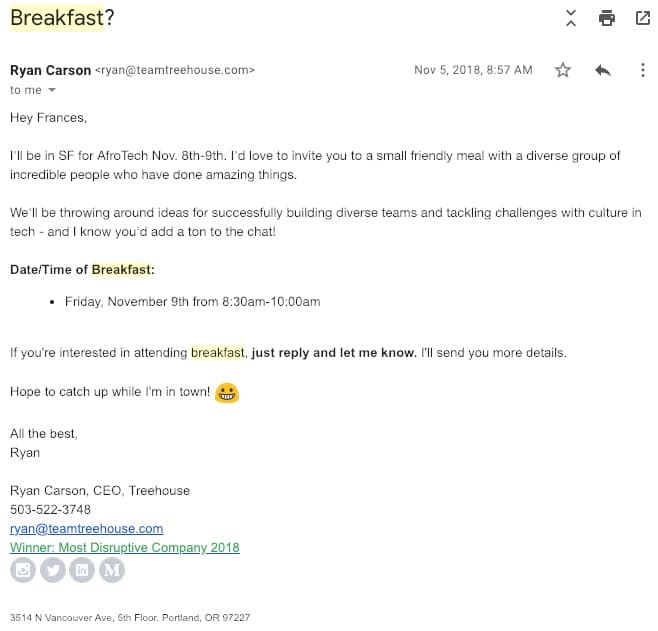Viewport: 658px width, 631px height.
Task: Click the phone number 503-522-3748
Action: (x=50, y=509)
